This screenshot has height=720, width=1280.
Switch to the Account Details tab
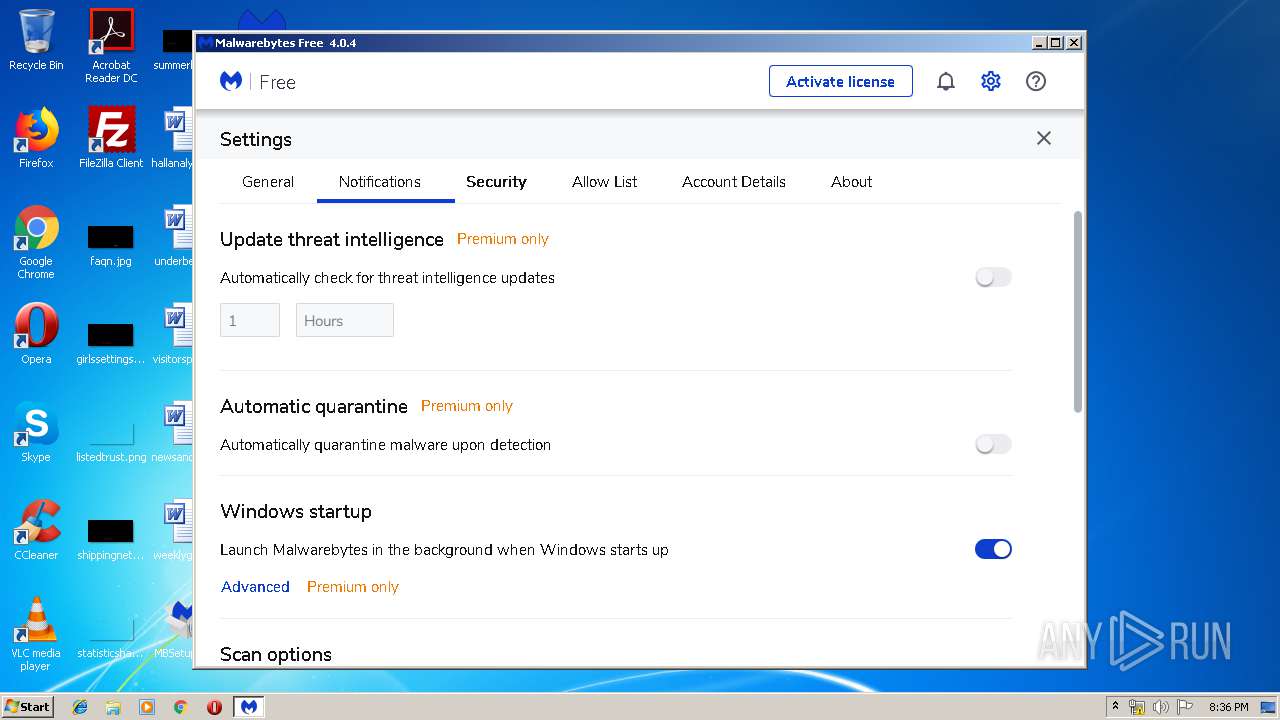tap(734, 182)
